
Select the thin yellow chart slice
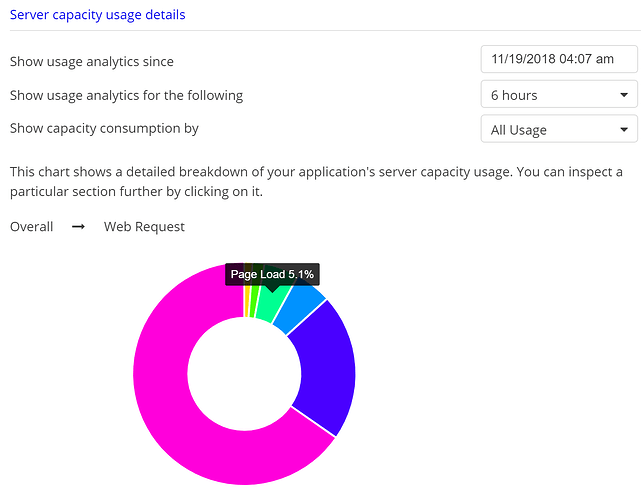(x=247, y=302)
